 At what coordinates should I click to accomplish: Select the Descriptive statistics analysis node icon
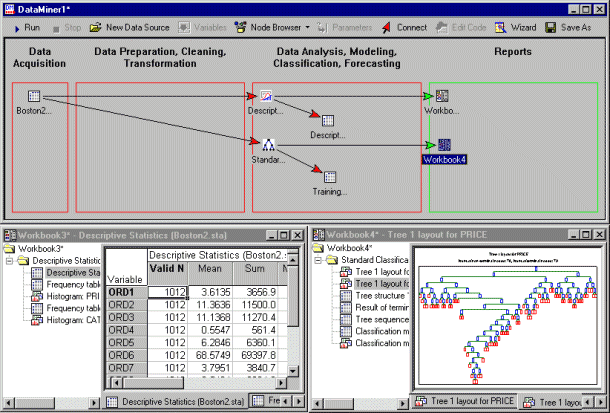click(x=266, y=96)
